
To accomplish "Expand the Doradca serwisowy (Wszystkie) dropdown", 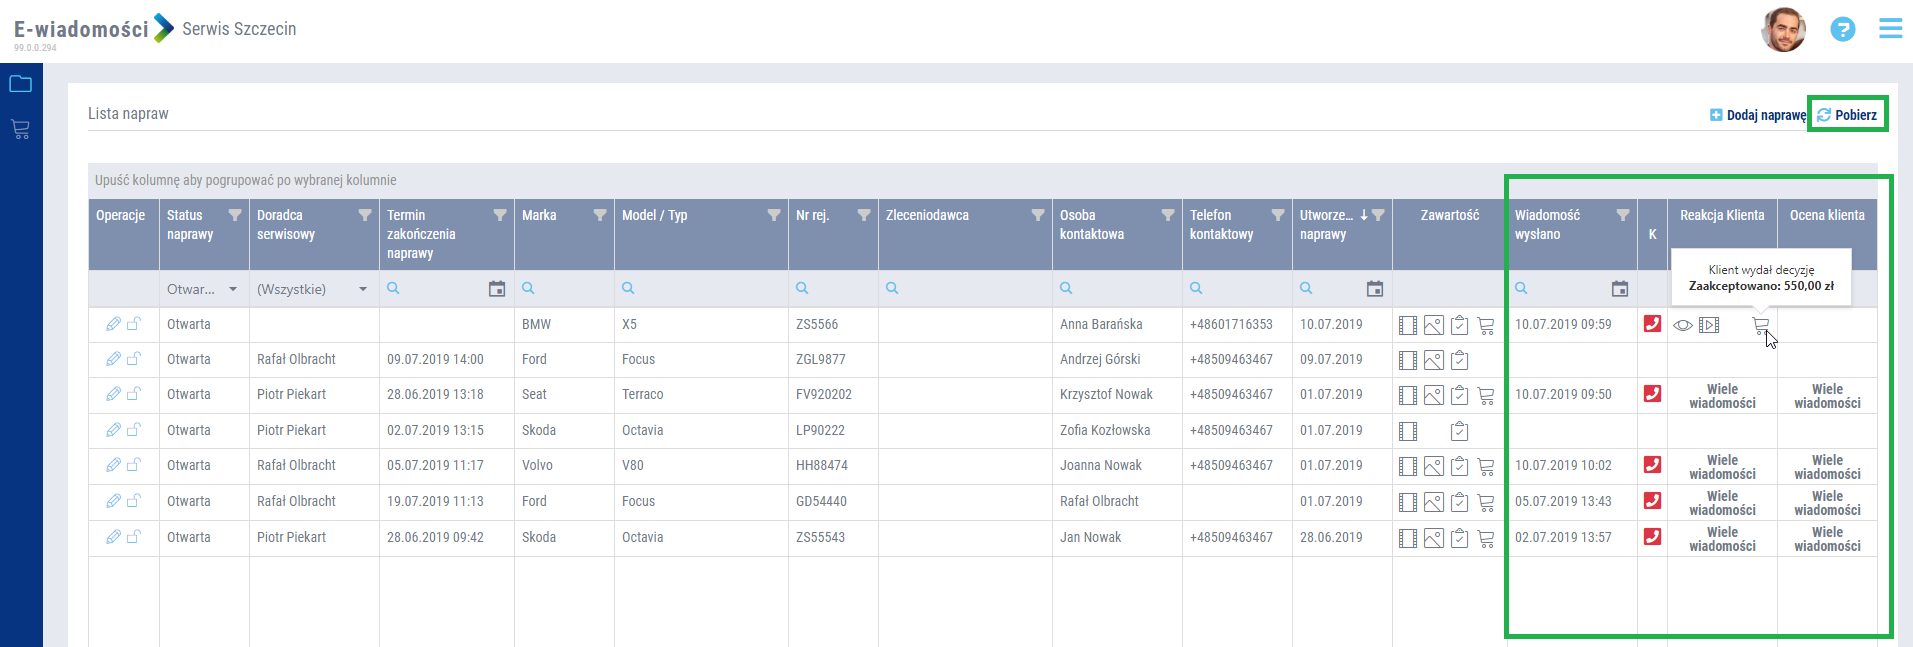I will [363, 289].
